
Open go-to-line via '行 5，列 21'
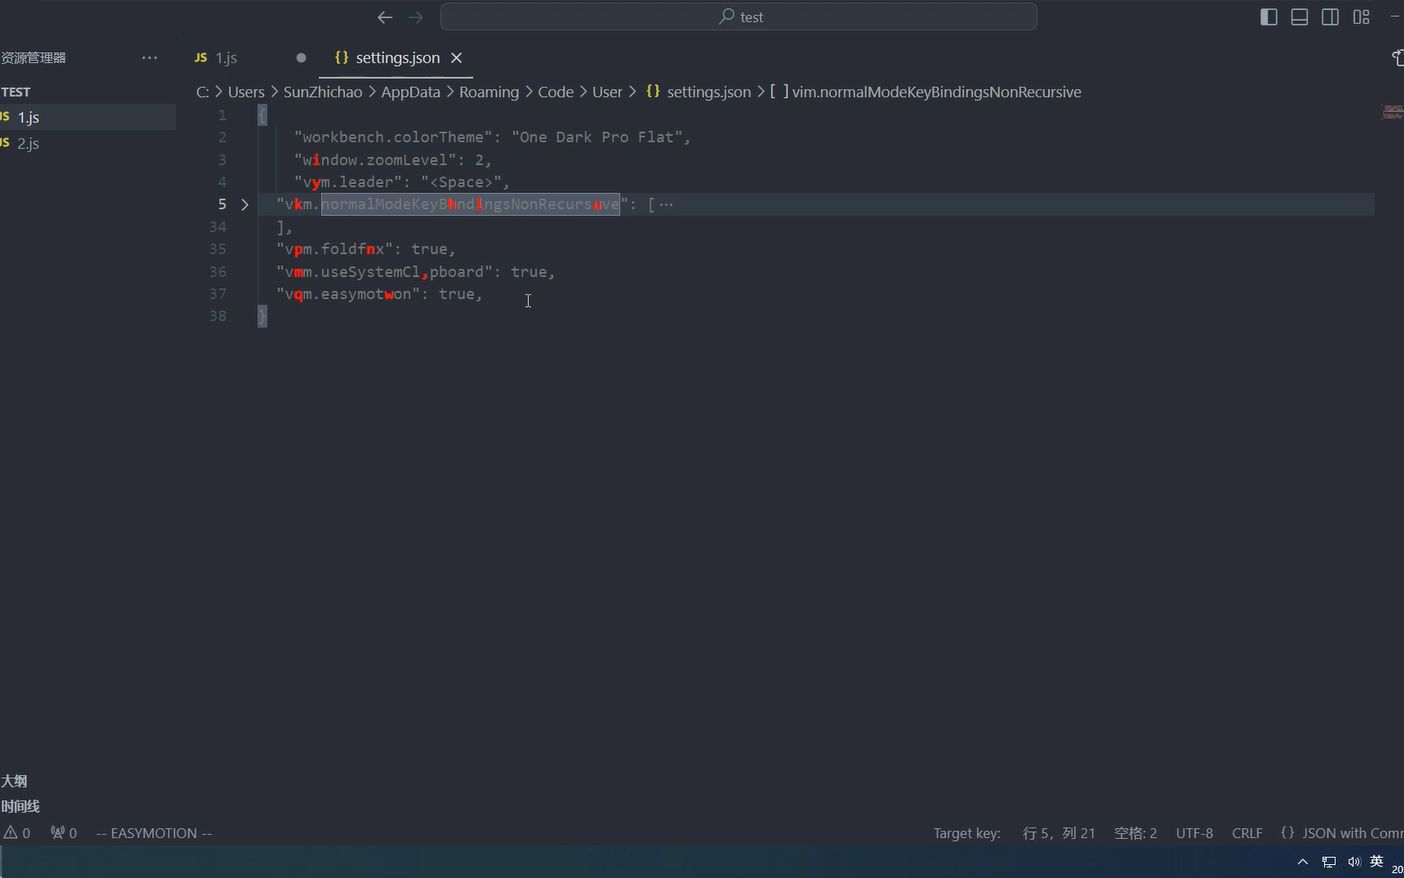pos(1059,833)
